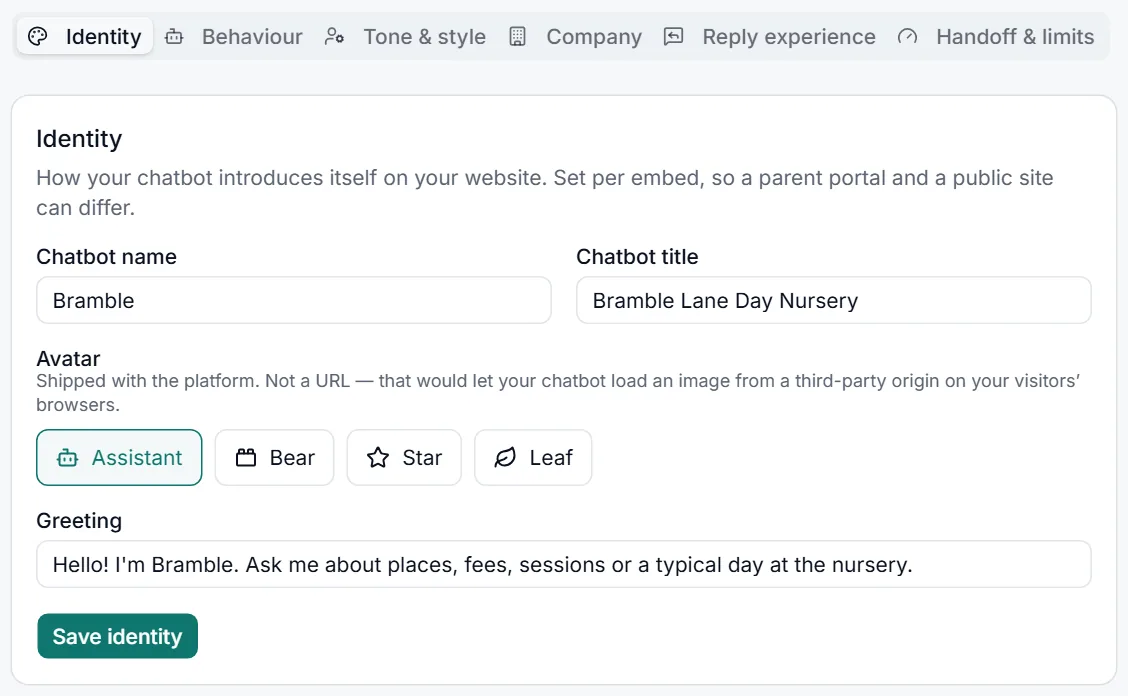Click the 'Shipped with the platform' avatar note
The image size is (1128, 696).
coord(558,392)
